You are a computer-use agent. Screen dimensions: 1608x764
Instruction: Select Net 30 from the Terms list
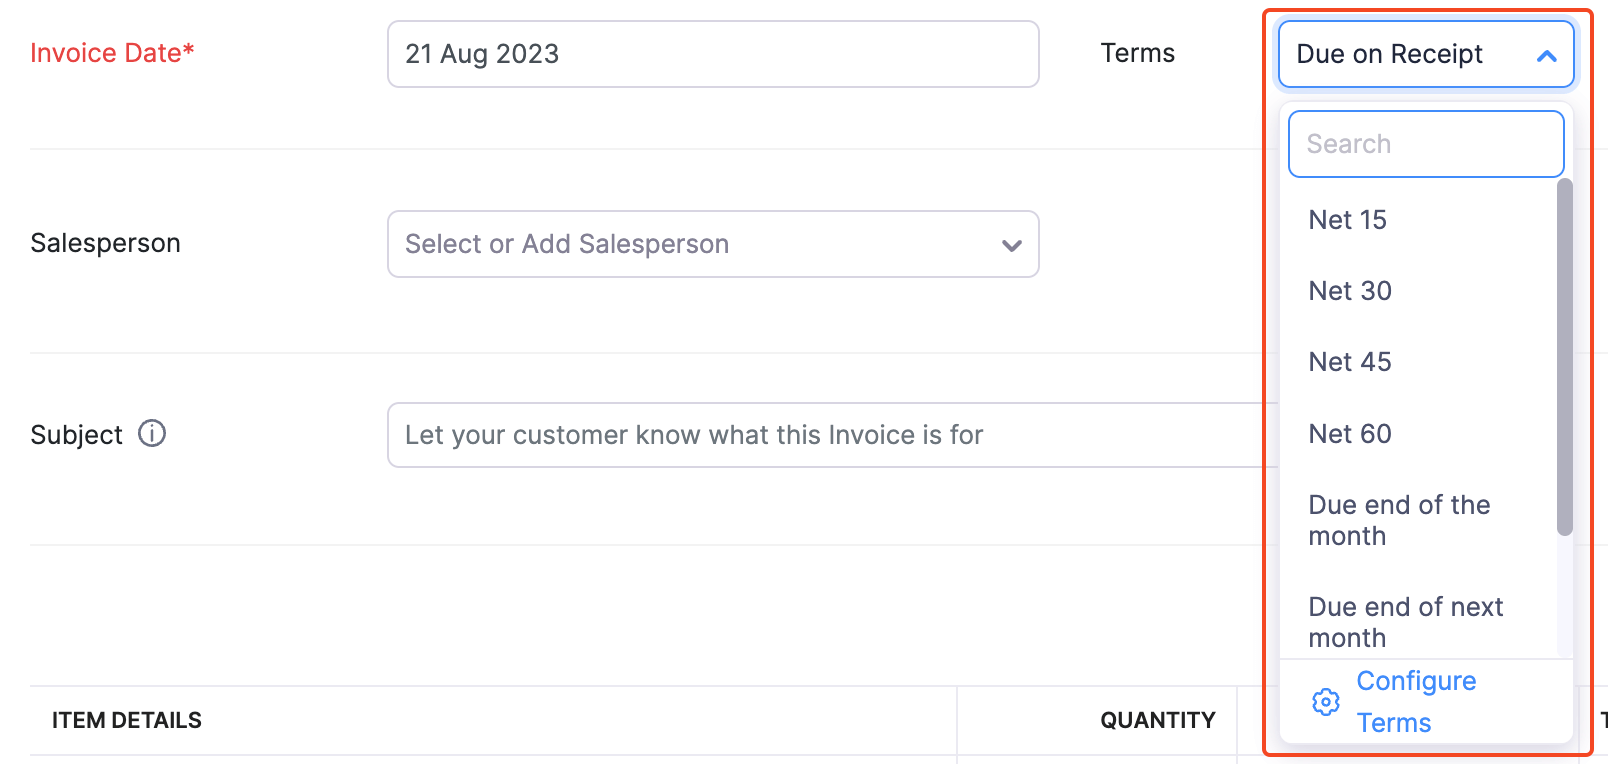1349,291
